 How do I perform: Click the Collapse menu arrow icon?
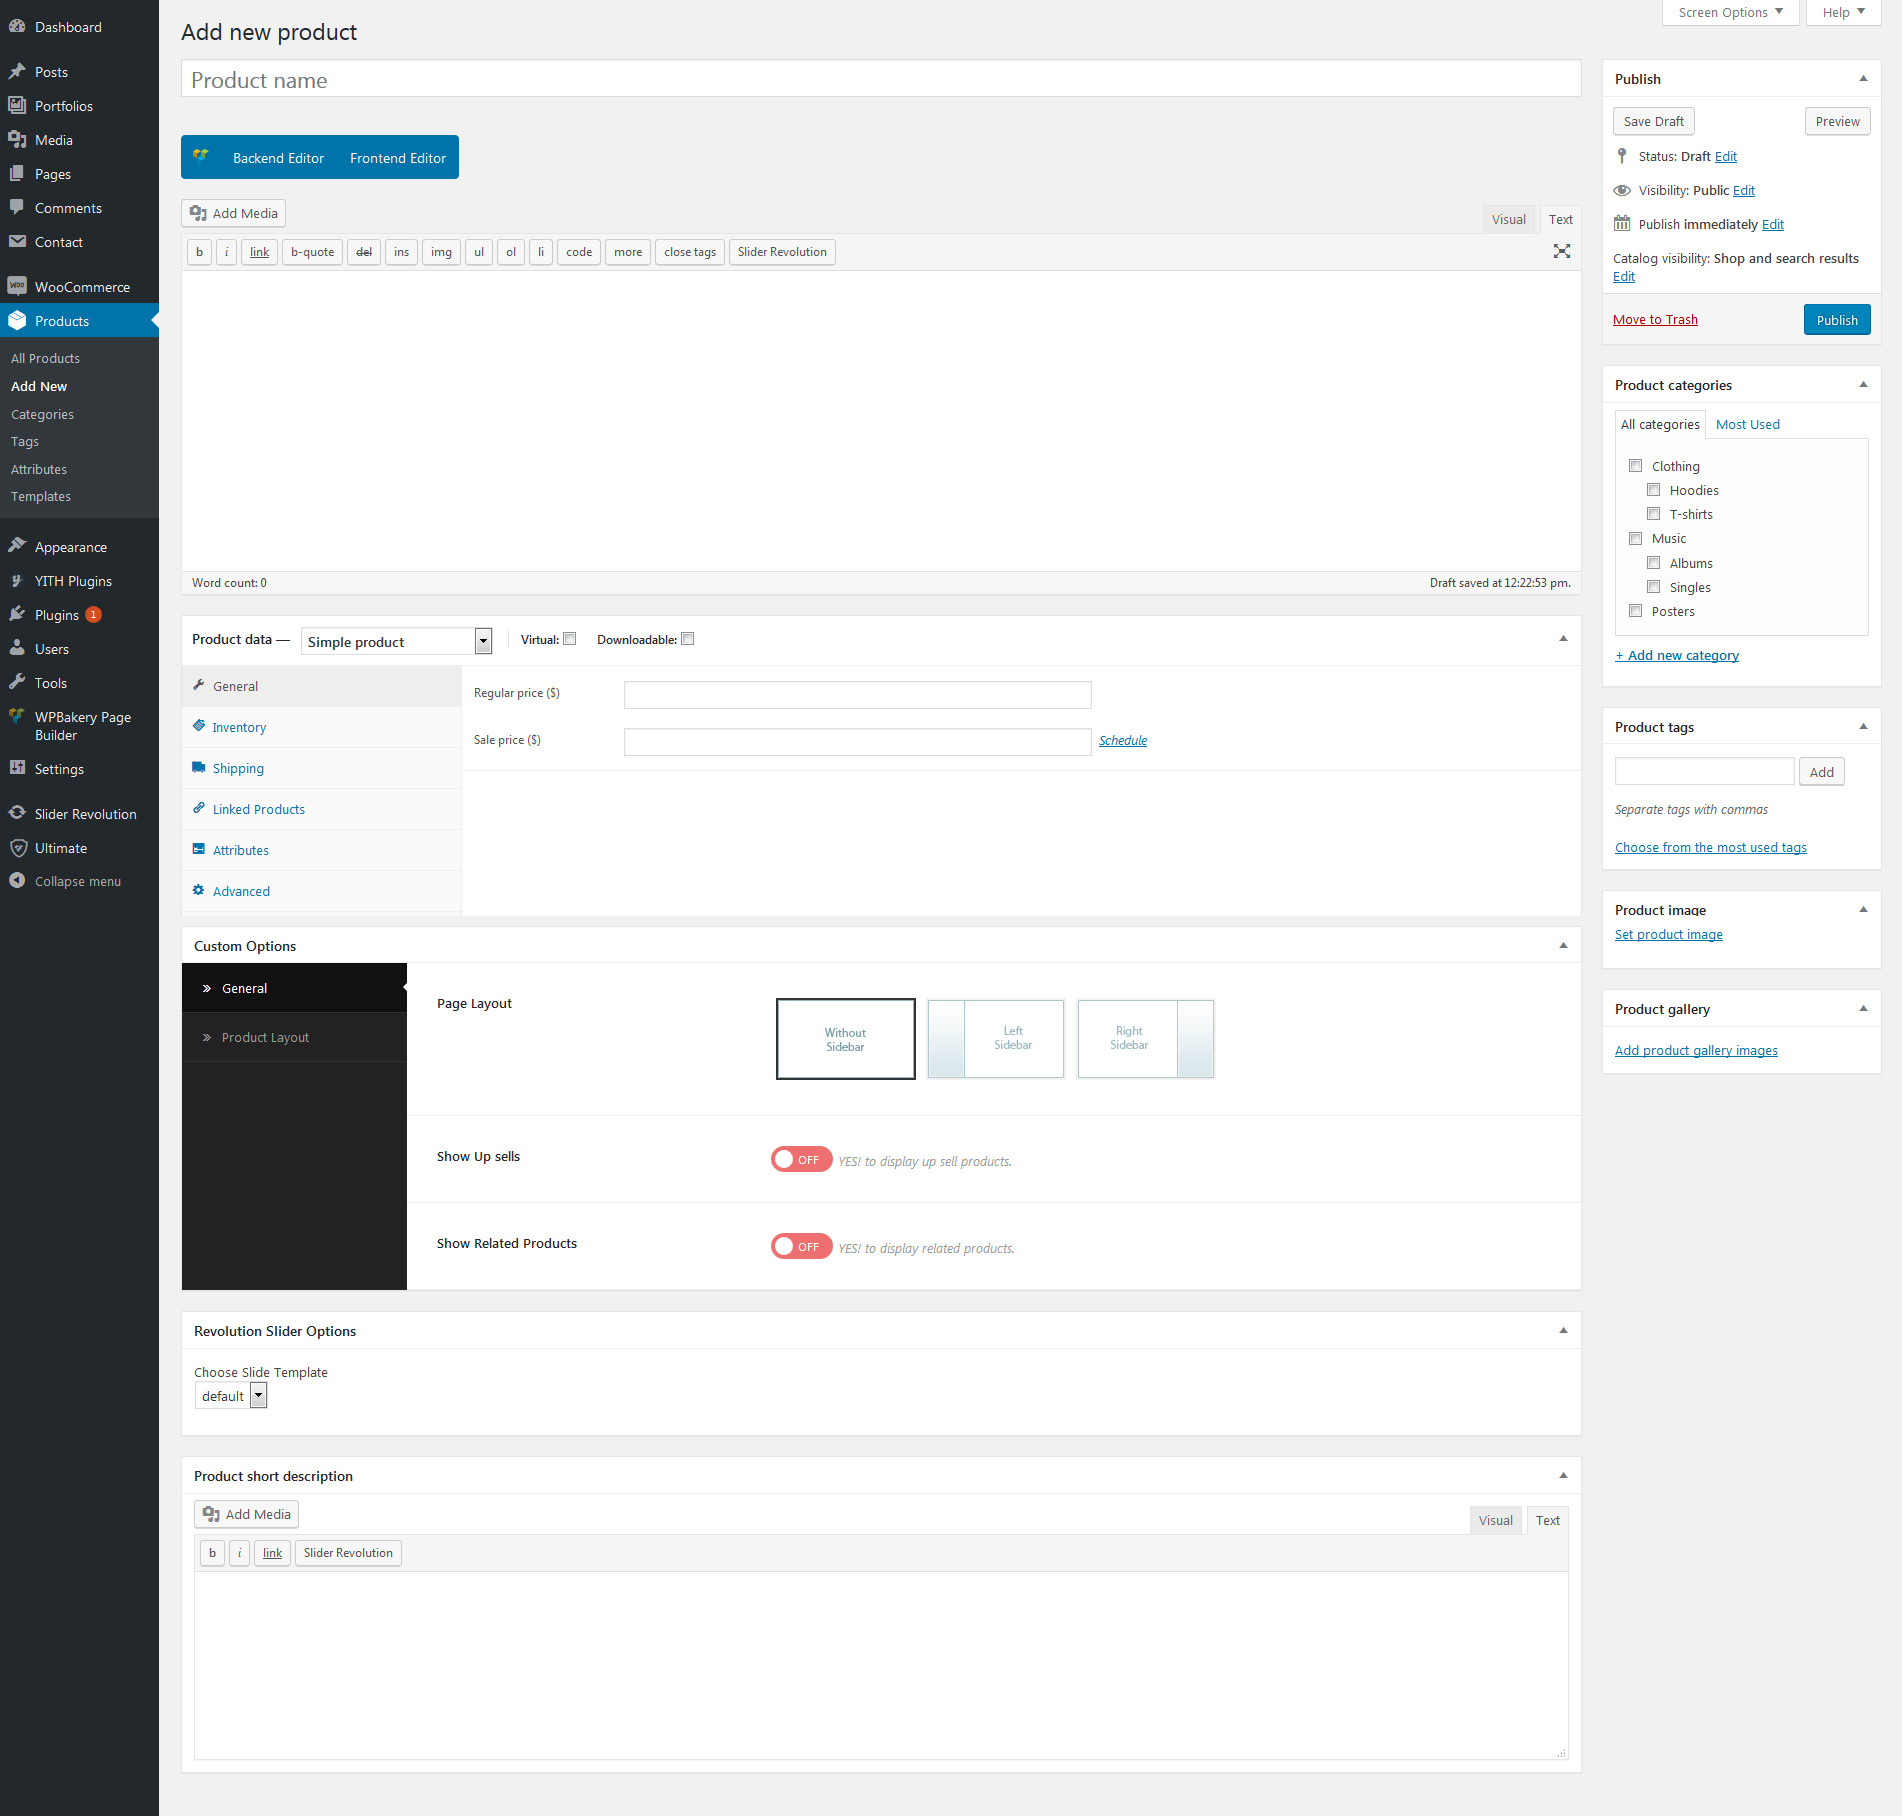pyautogui.click(x=17, y=880)
